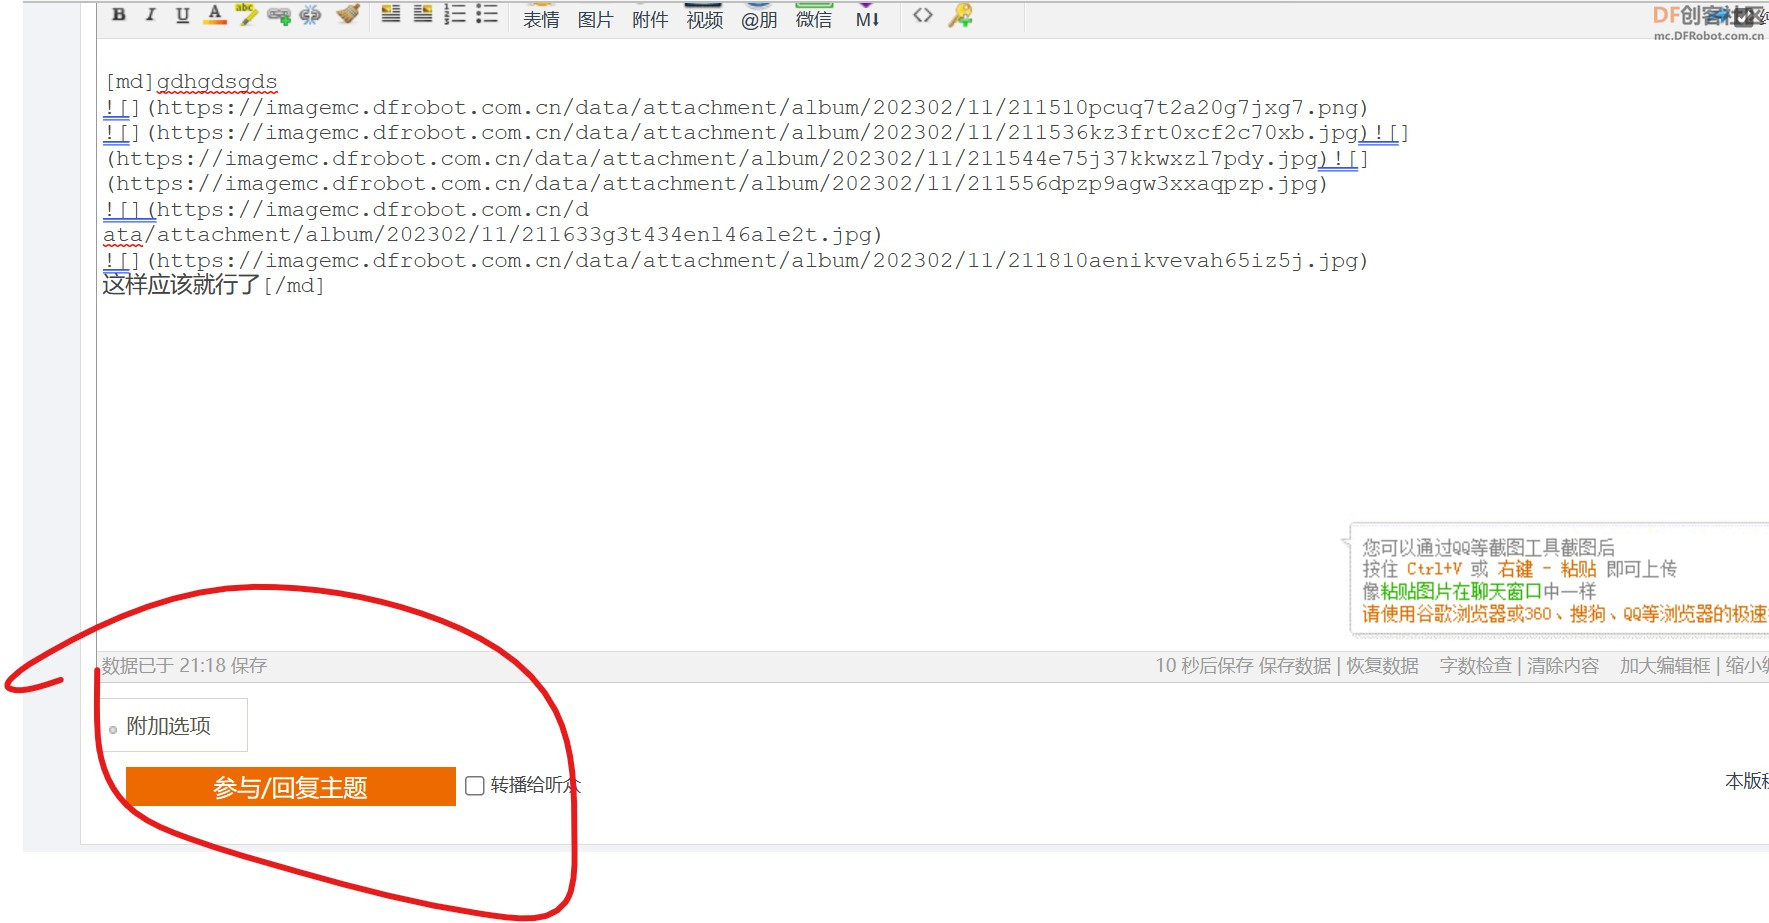Viewport: 1769px width, 923px height.
Task: Click the key-plus password icon
Action: (x=960, y=15)
